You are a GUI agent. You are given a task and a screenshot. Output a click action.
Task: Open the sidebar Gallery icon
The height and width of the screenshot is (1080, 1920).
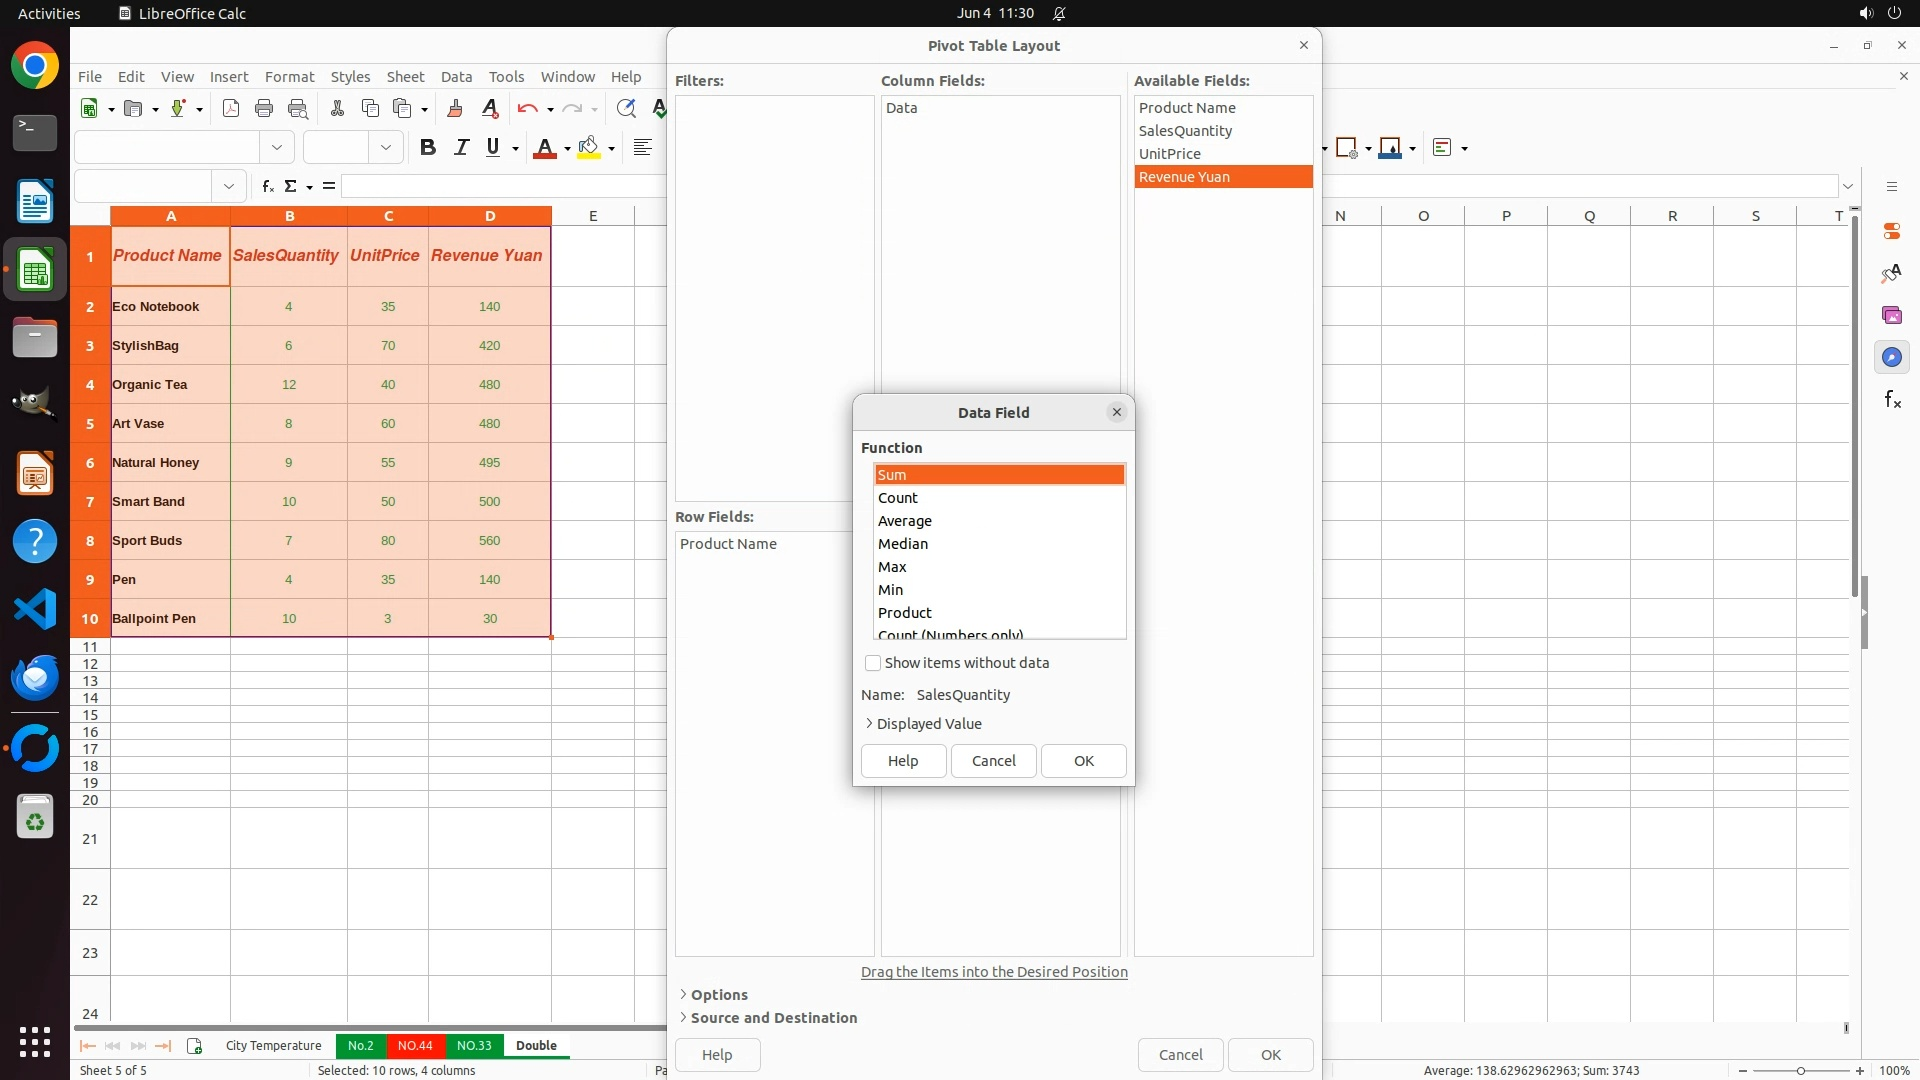pyautogui.click(x=1891, y=316)
